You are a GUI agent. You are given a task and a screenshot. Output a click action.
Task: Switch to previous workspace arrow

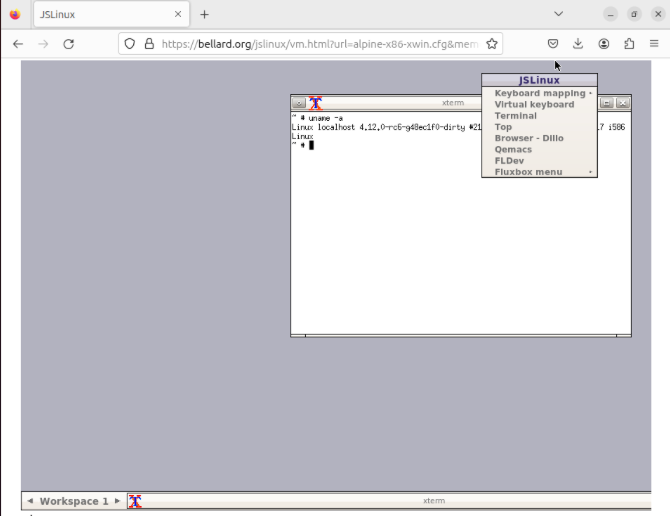[x=30, y=501]
